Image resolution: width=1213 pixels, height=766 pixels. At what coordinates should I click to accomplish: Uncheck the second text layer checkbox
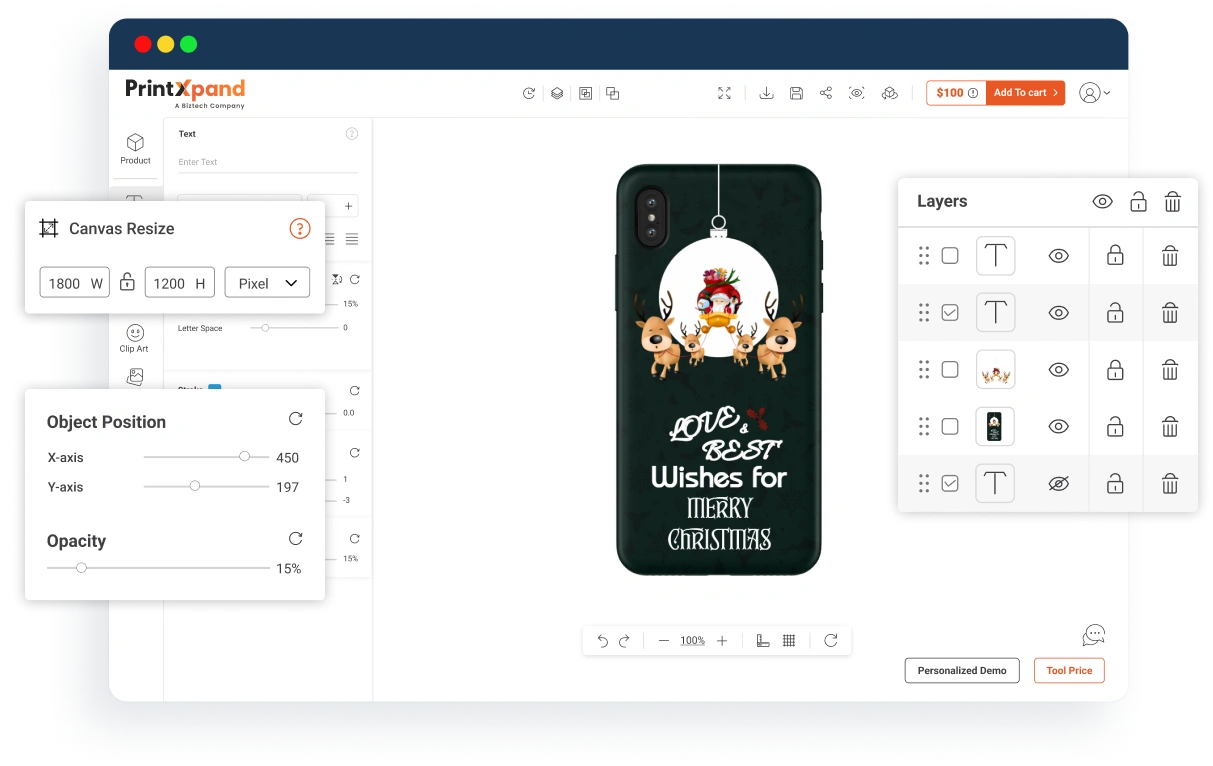(x=950, y=313)
